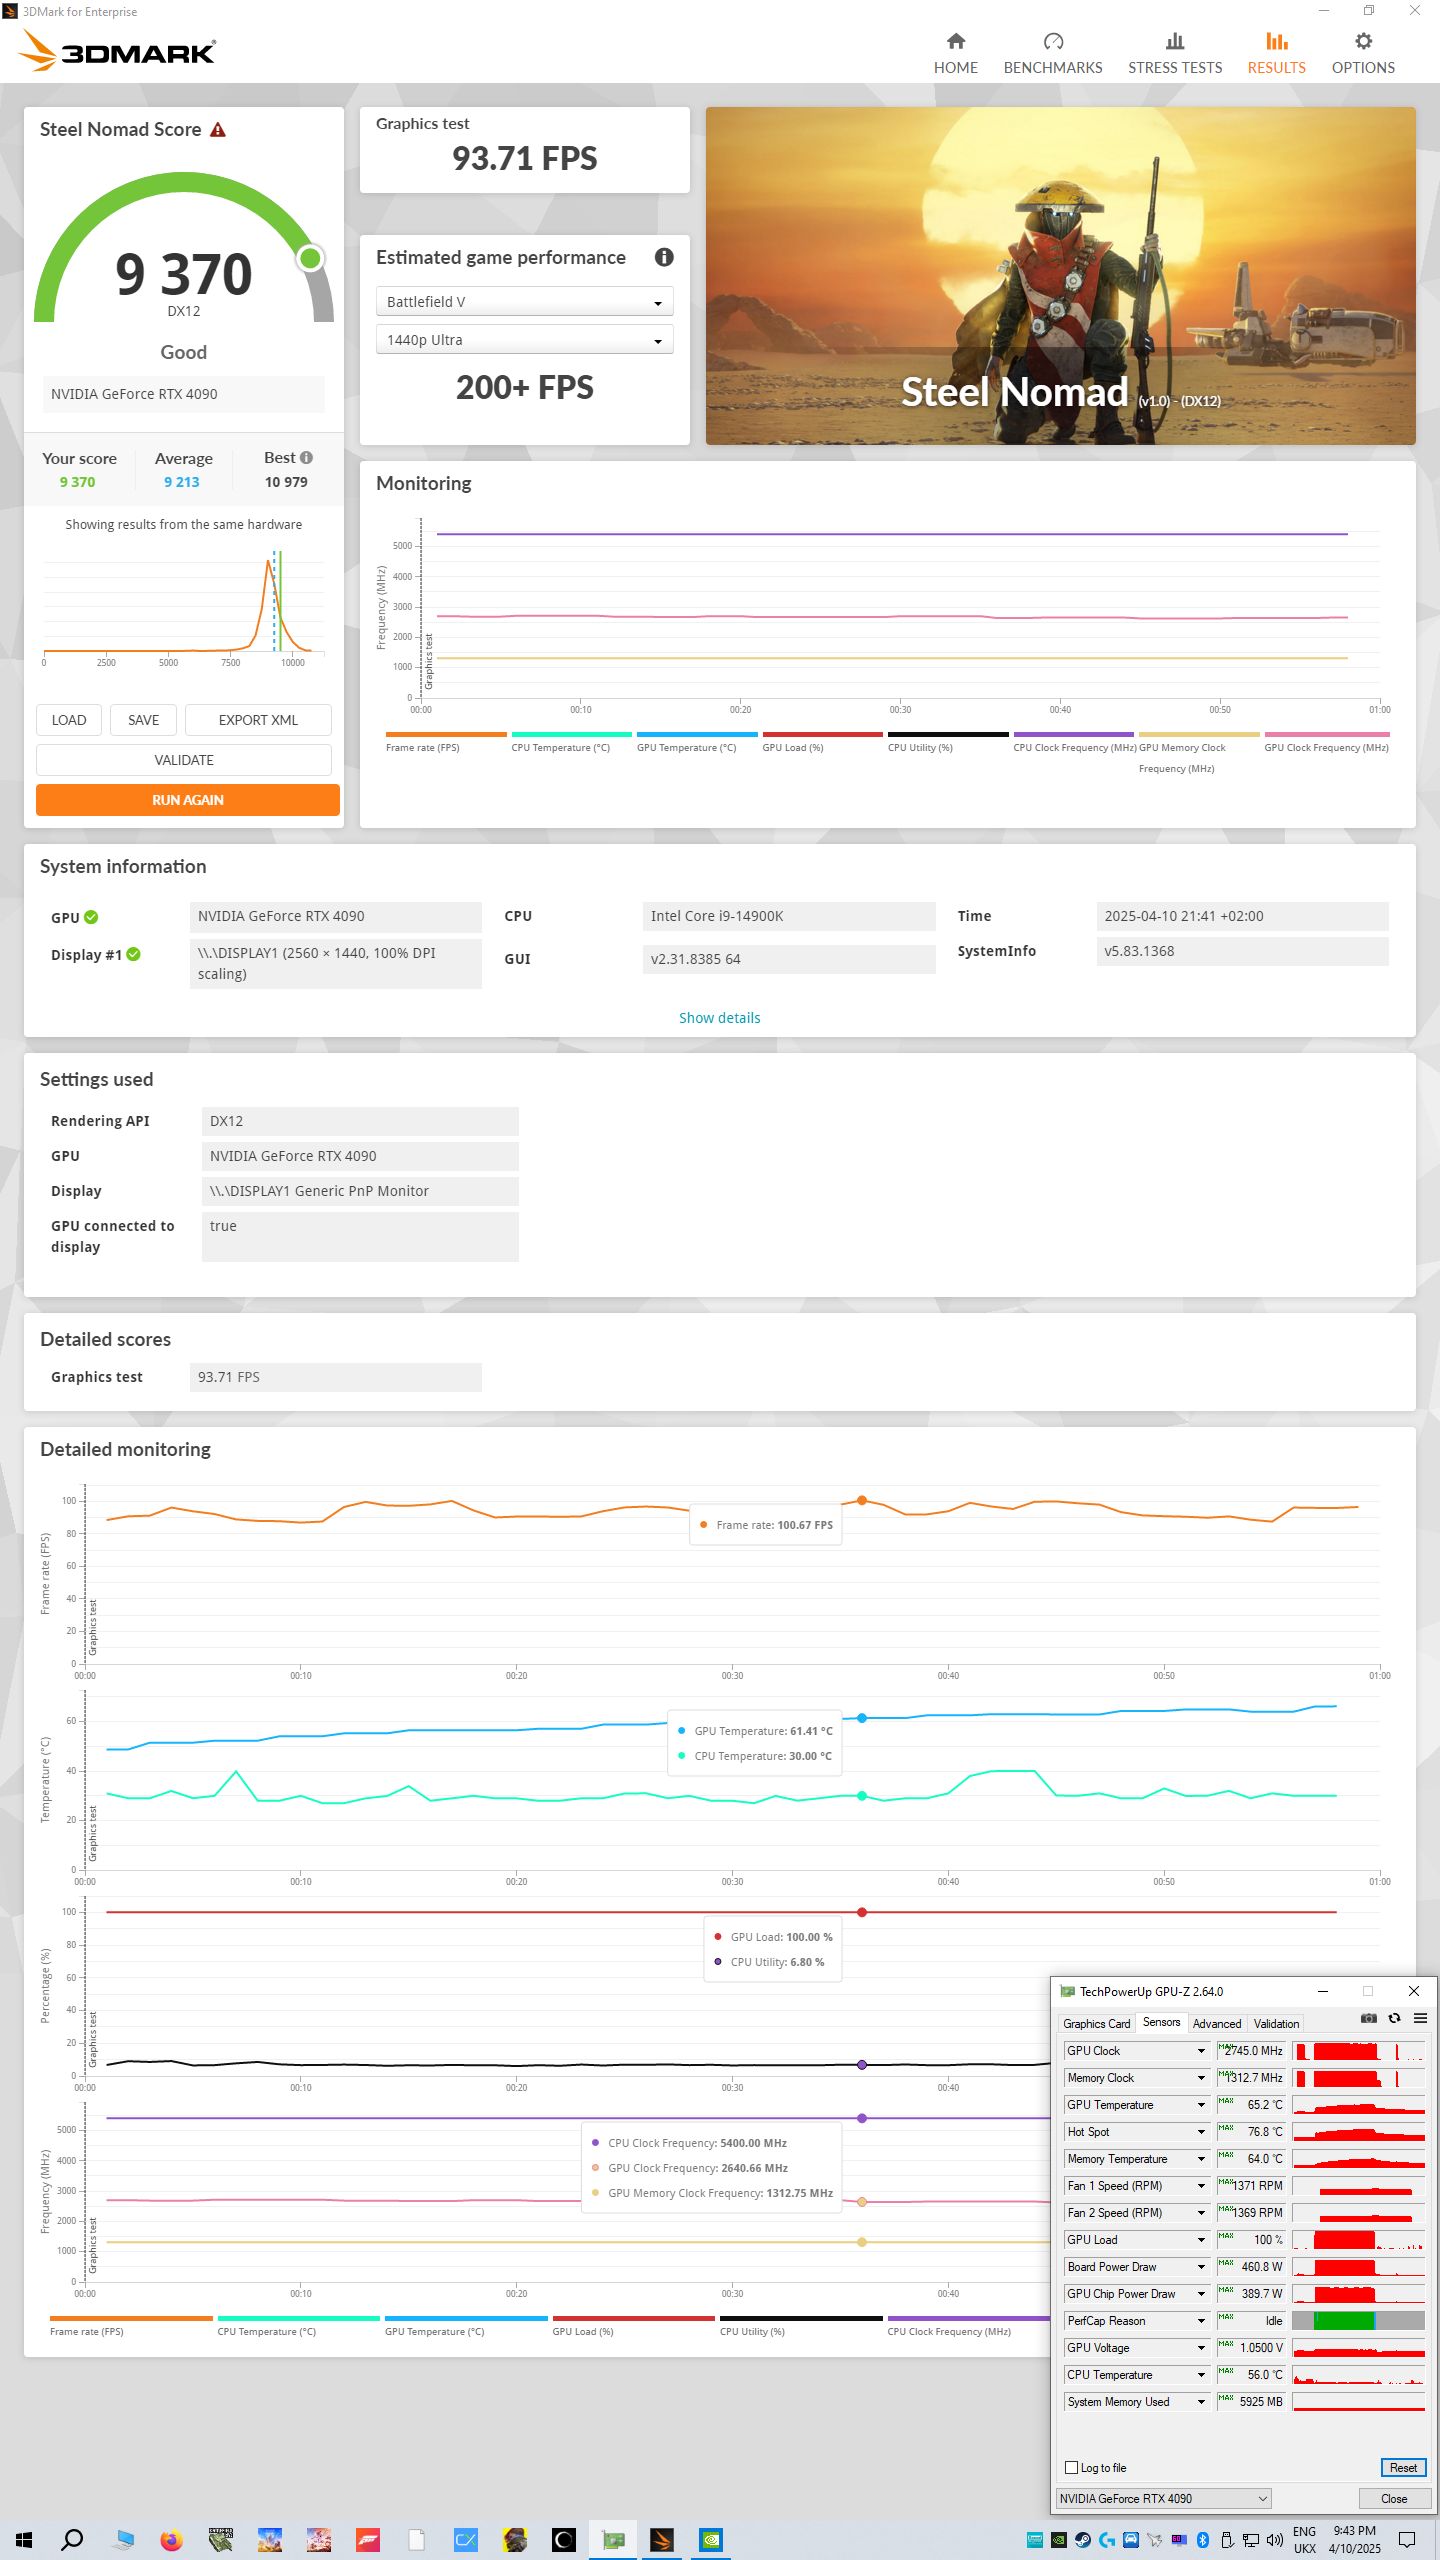
Task: Open the notification center icon
Action: coord(1407,2539)
